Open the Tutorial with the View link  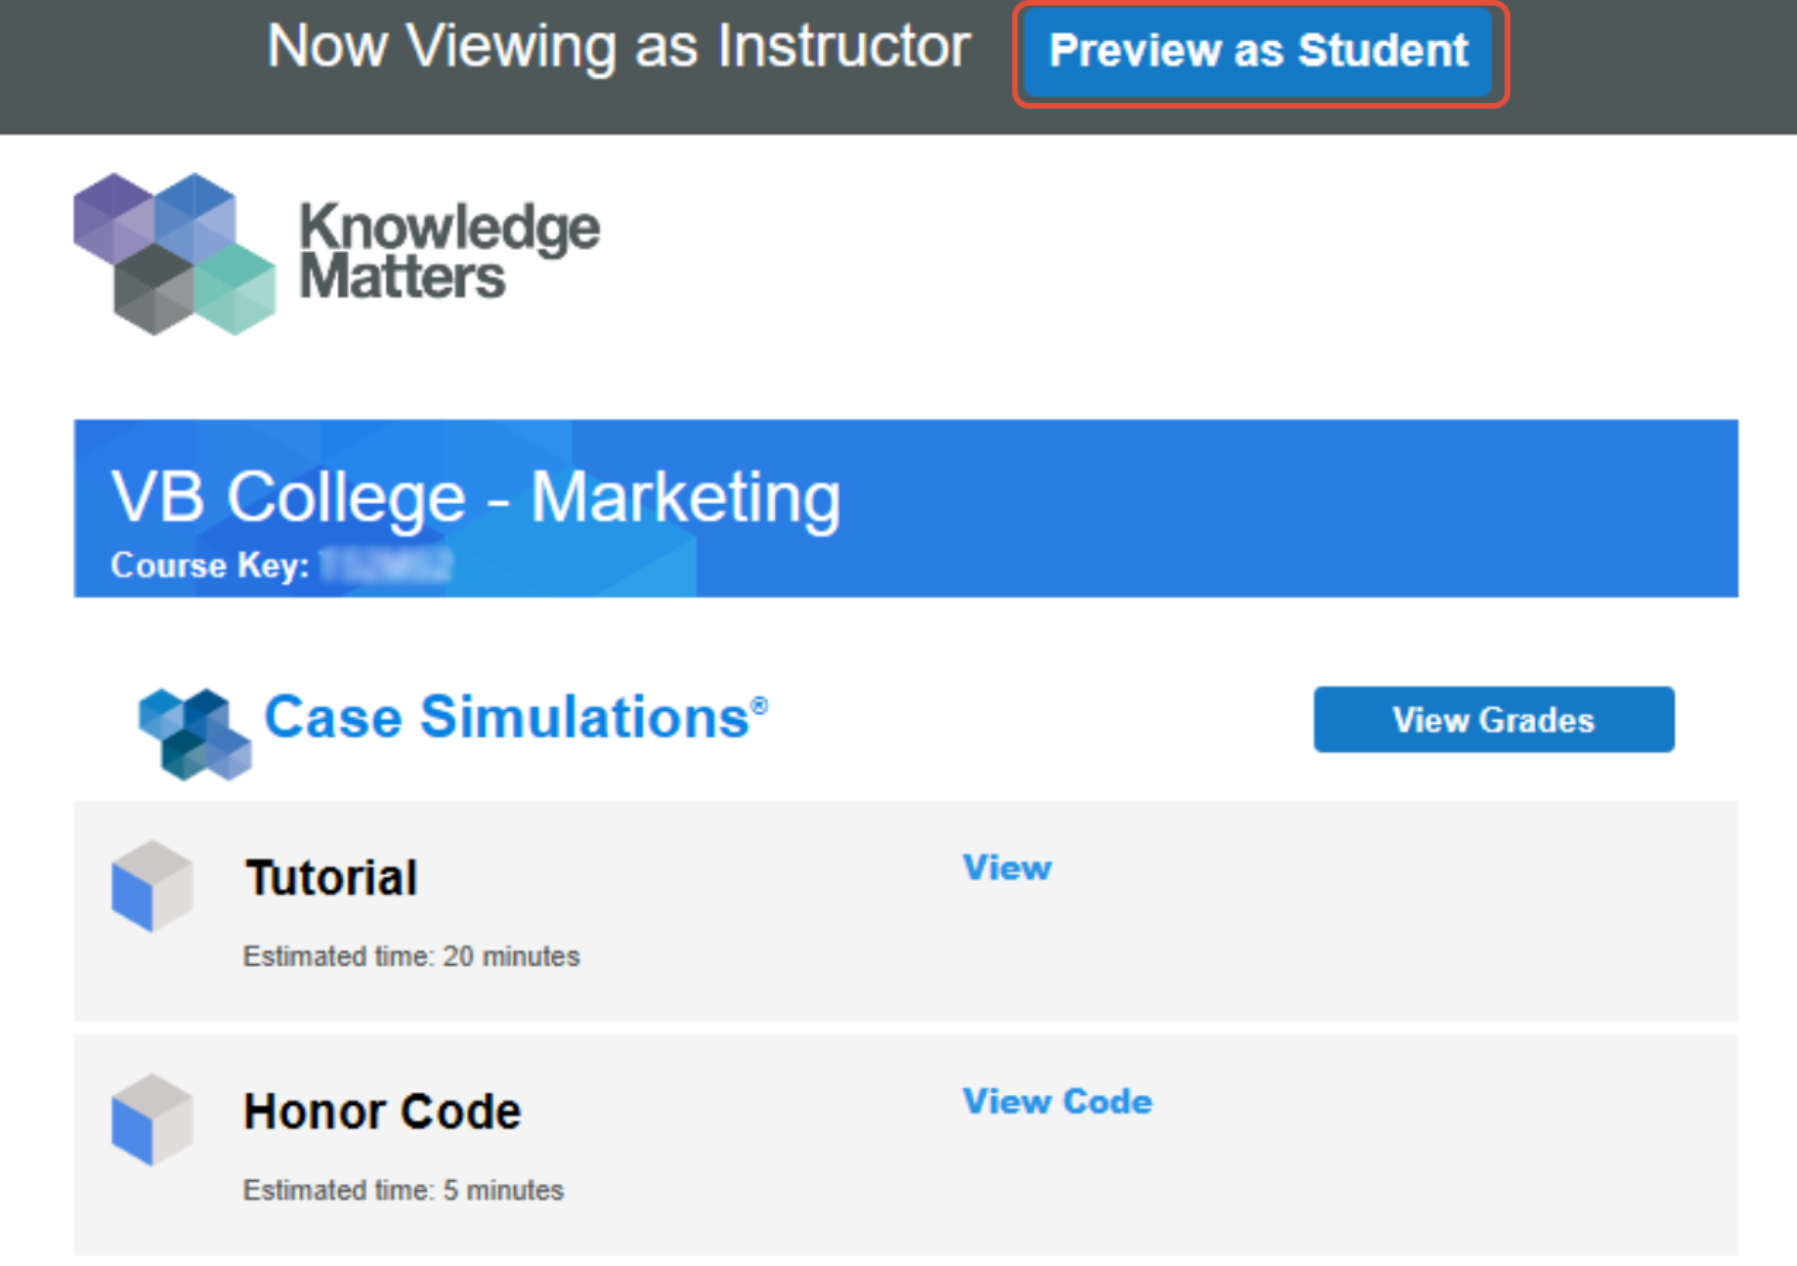[1007, 868]
